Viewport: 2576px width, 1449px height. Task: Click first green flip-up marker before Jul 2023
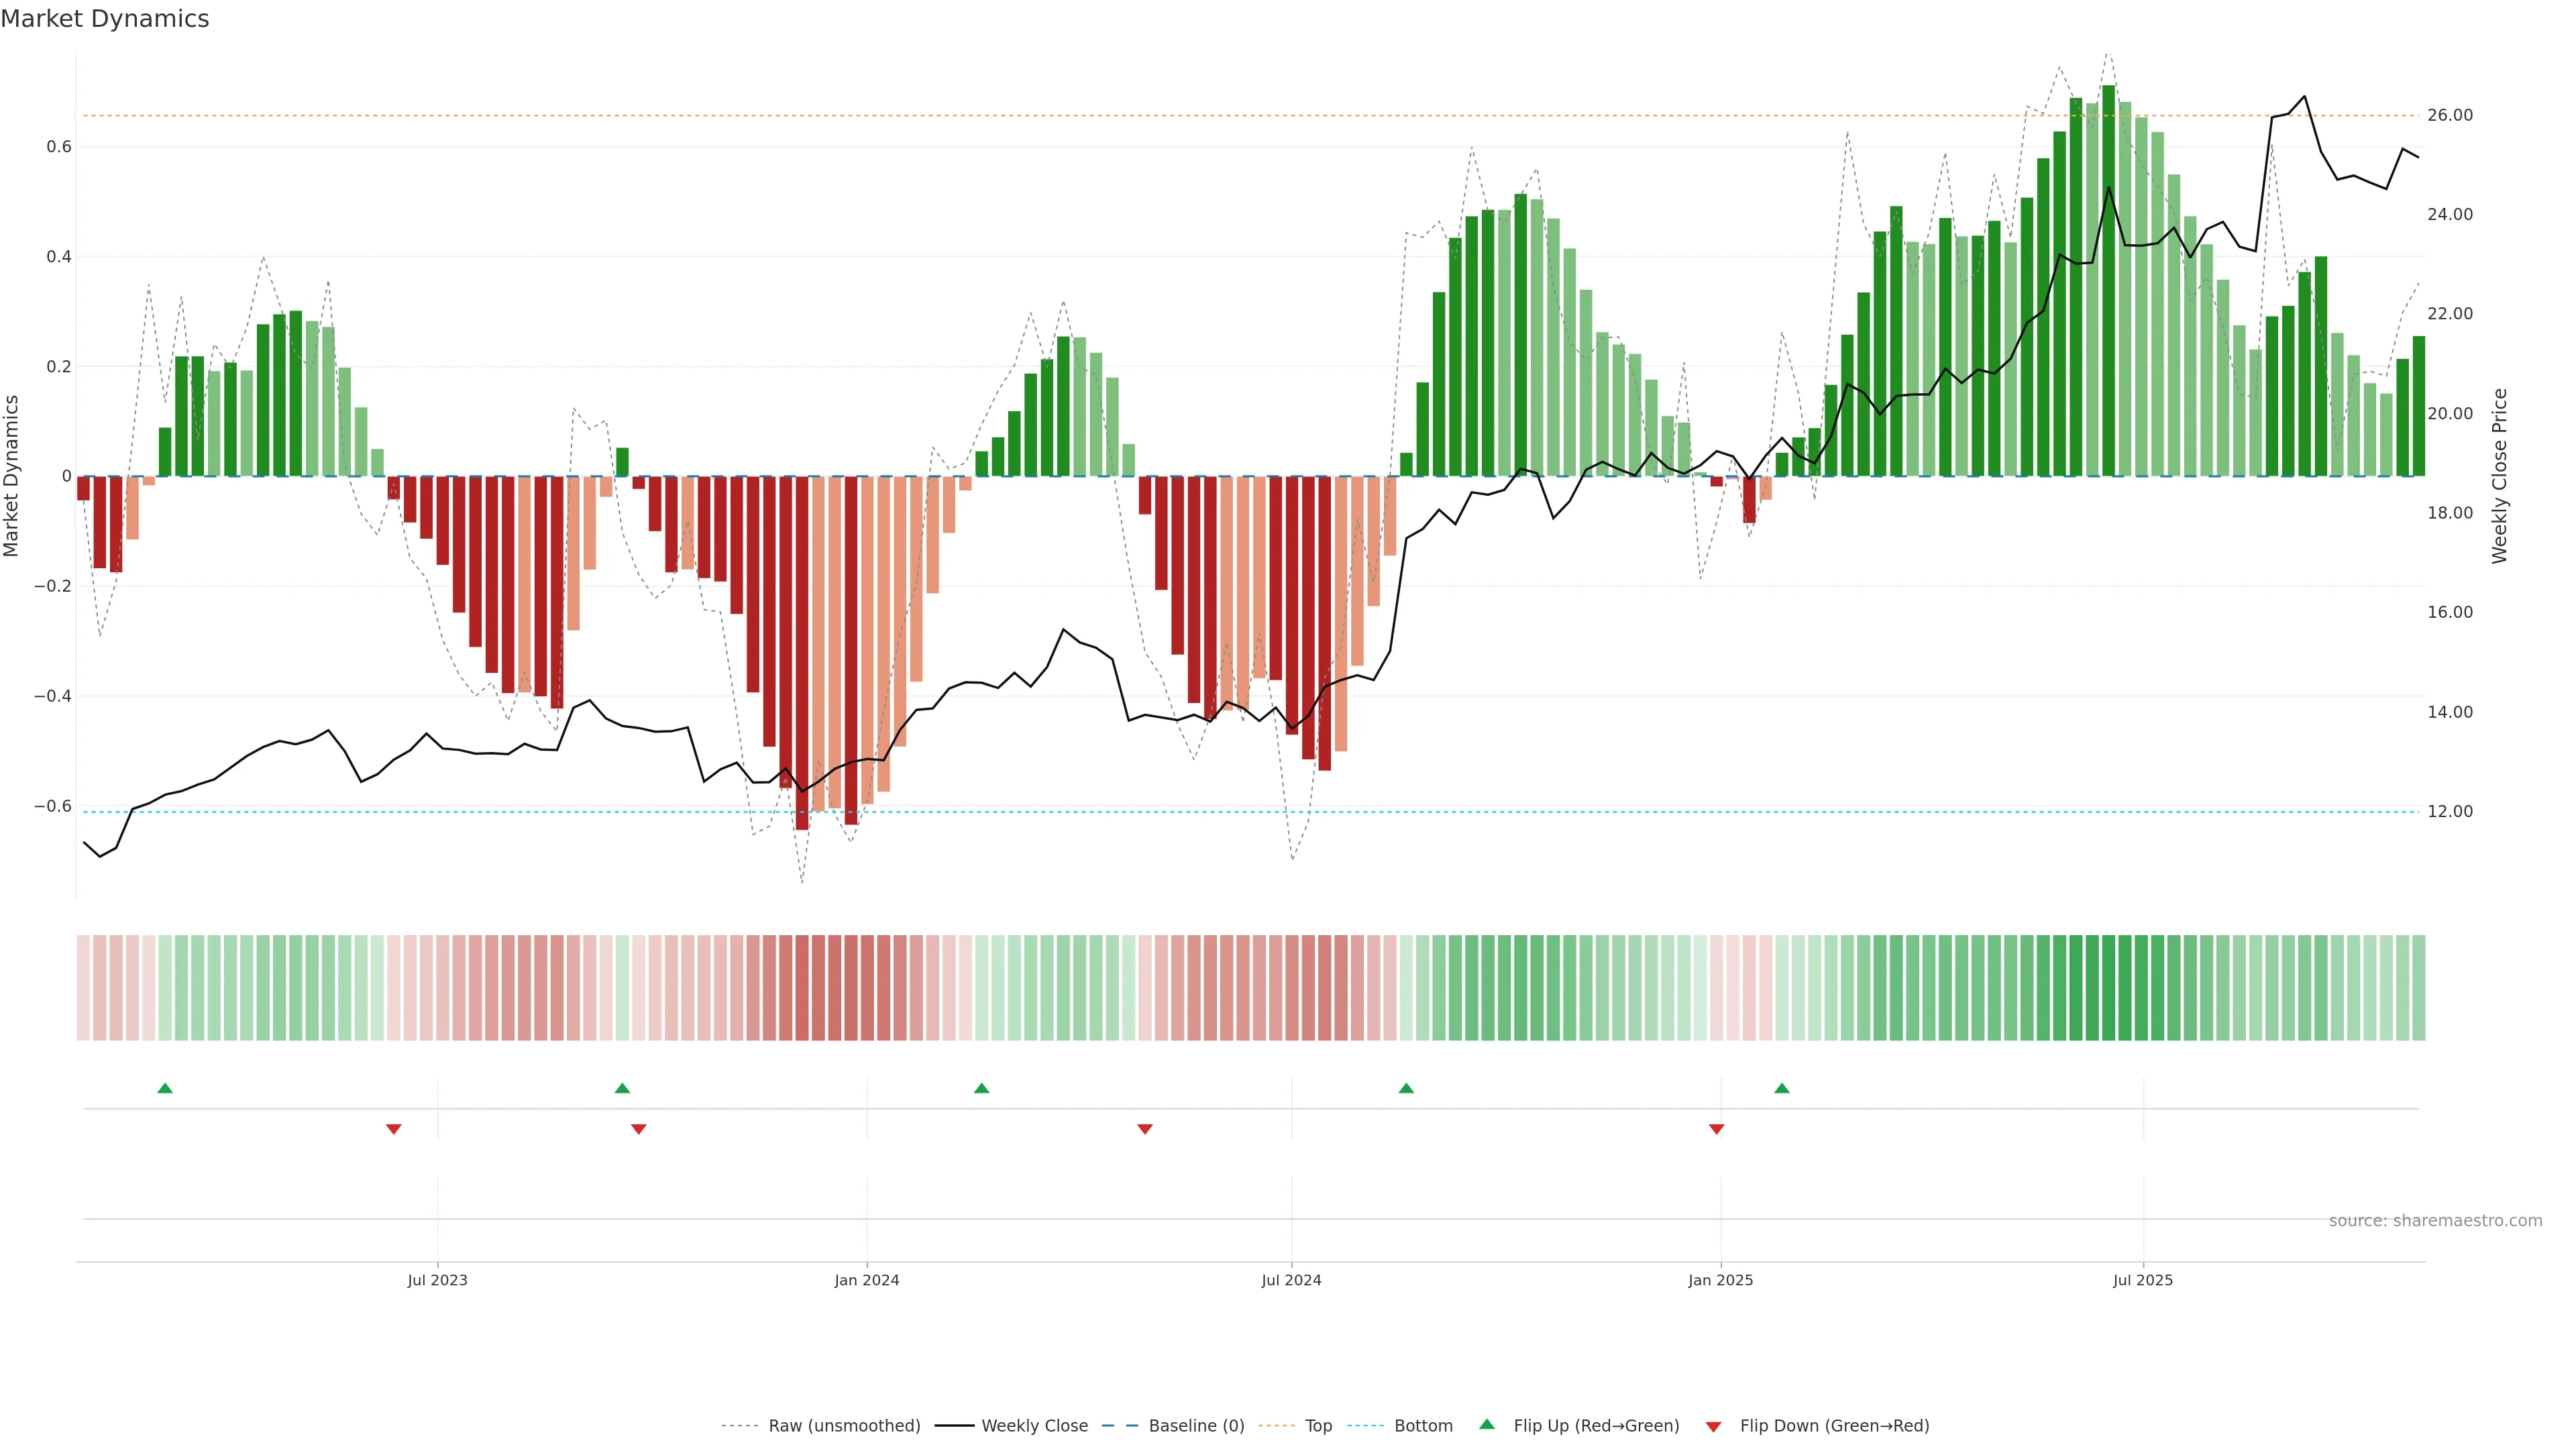coord(165,1088)
